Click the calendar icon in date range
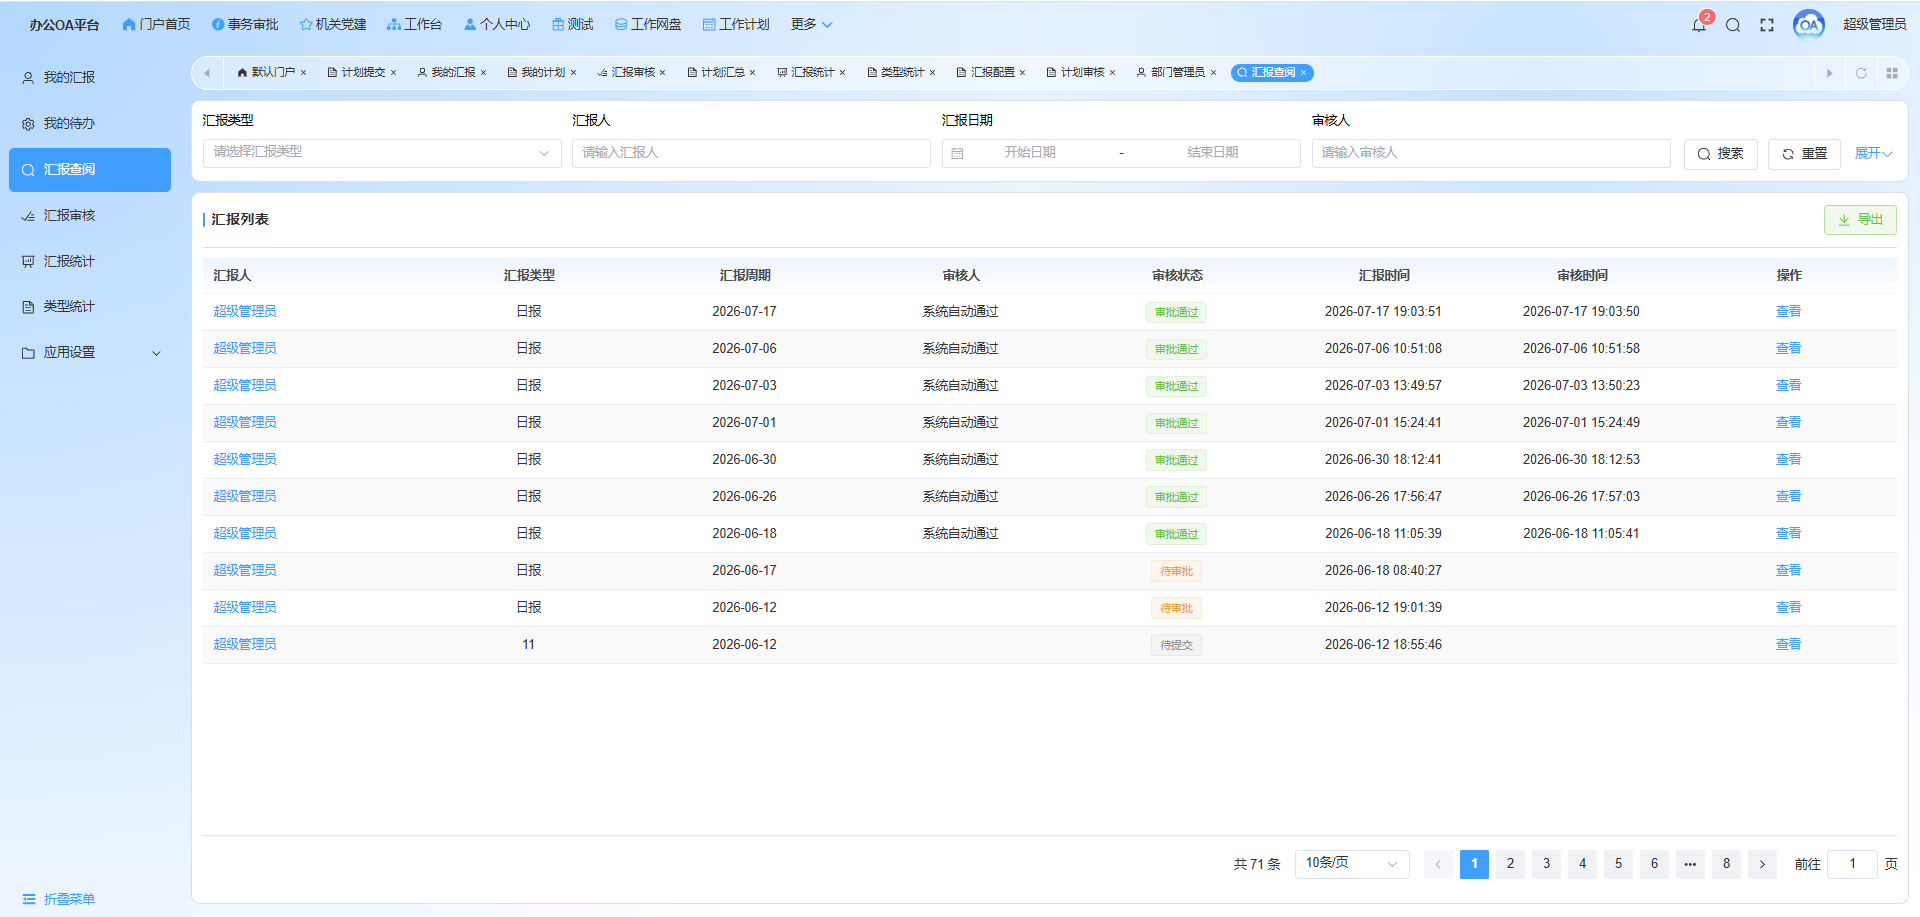 (x=957, y=153)
